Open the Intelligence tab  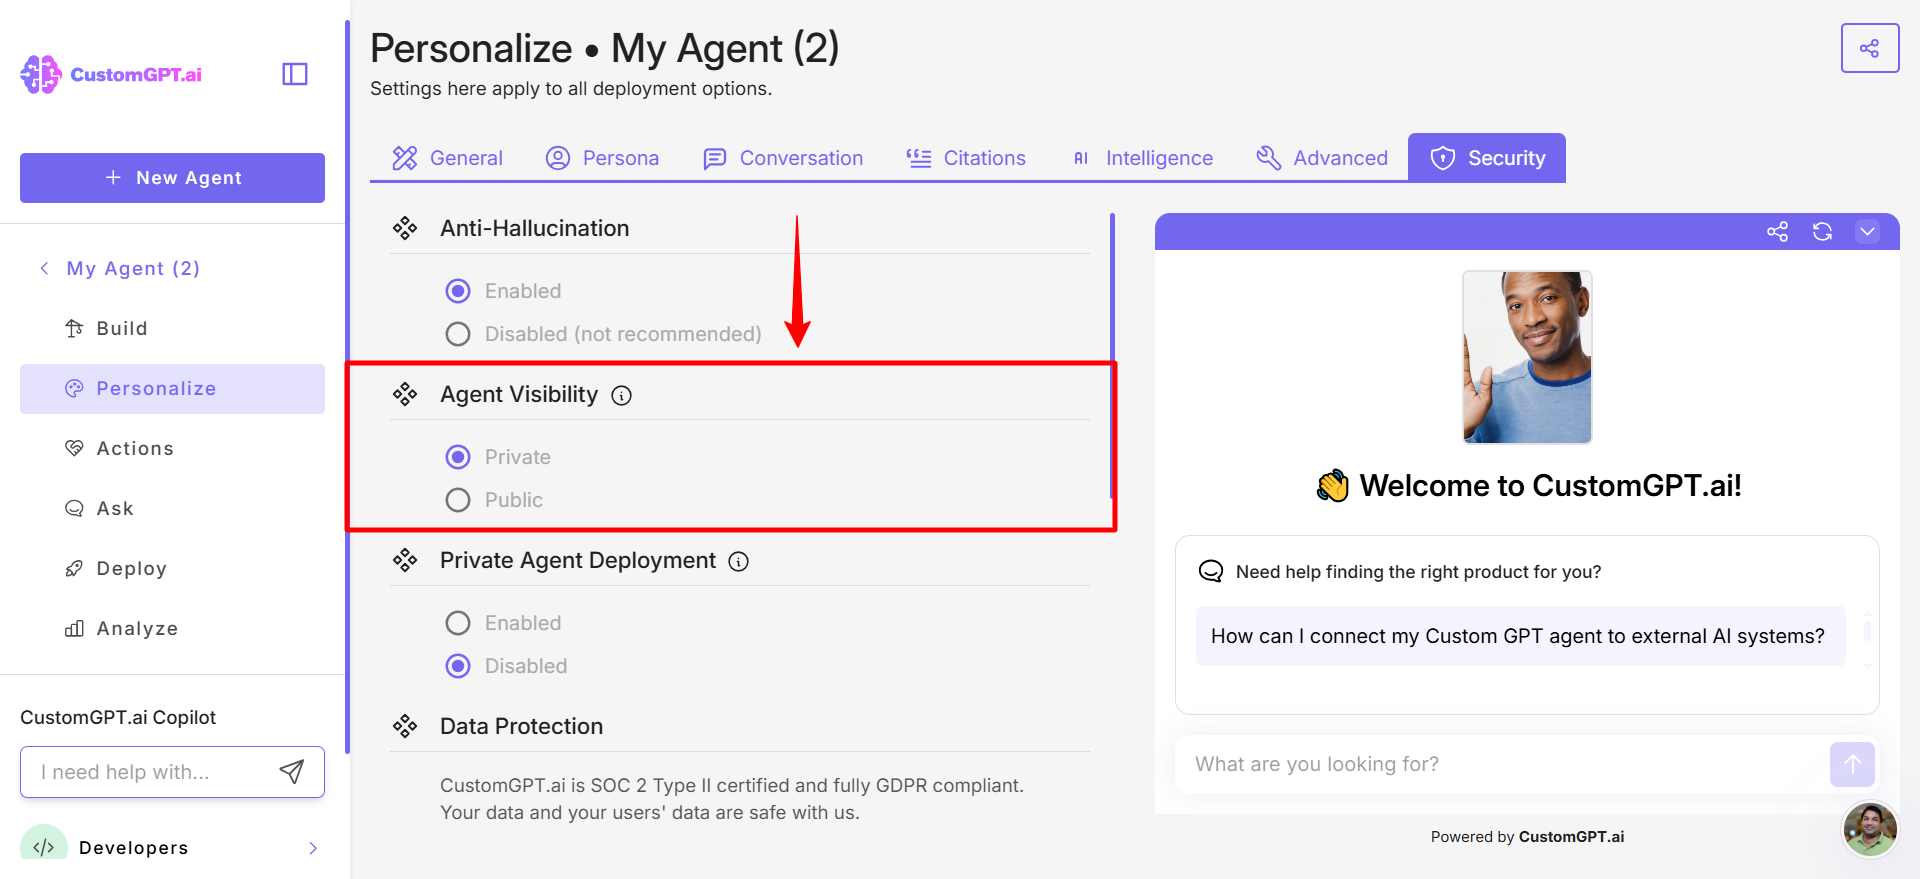point(1142,158)
